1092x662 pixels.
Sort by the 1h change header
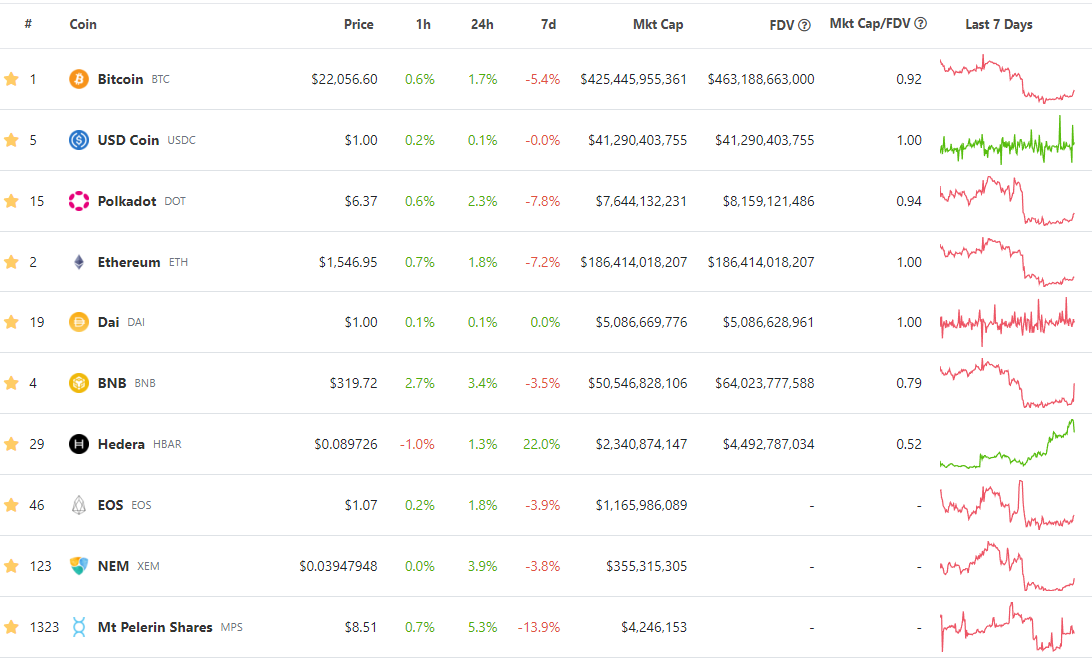tap(423, 24)
